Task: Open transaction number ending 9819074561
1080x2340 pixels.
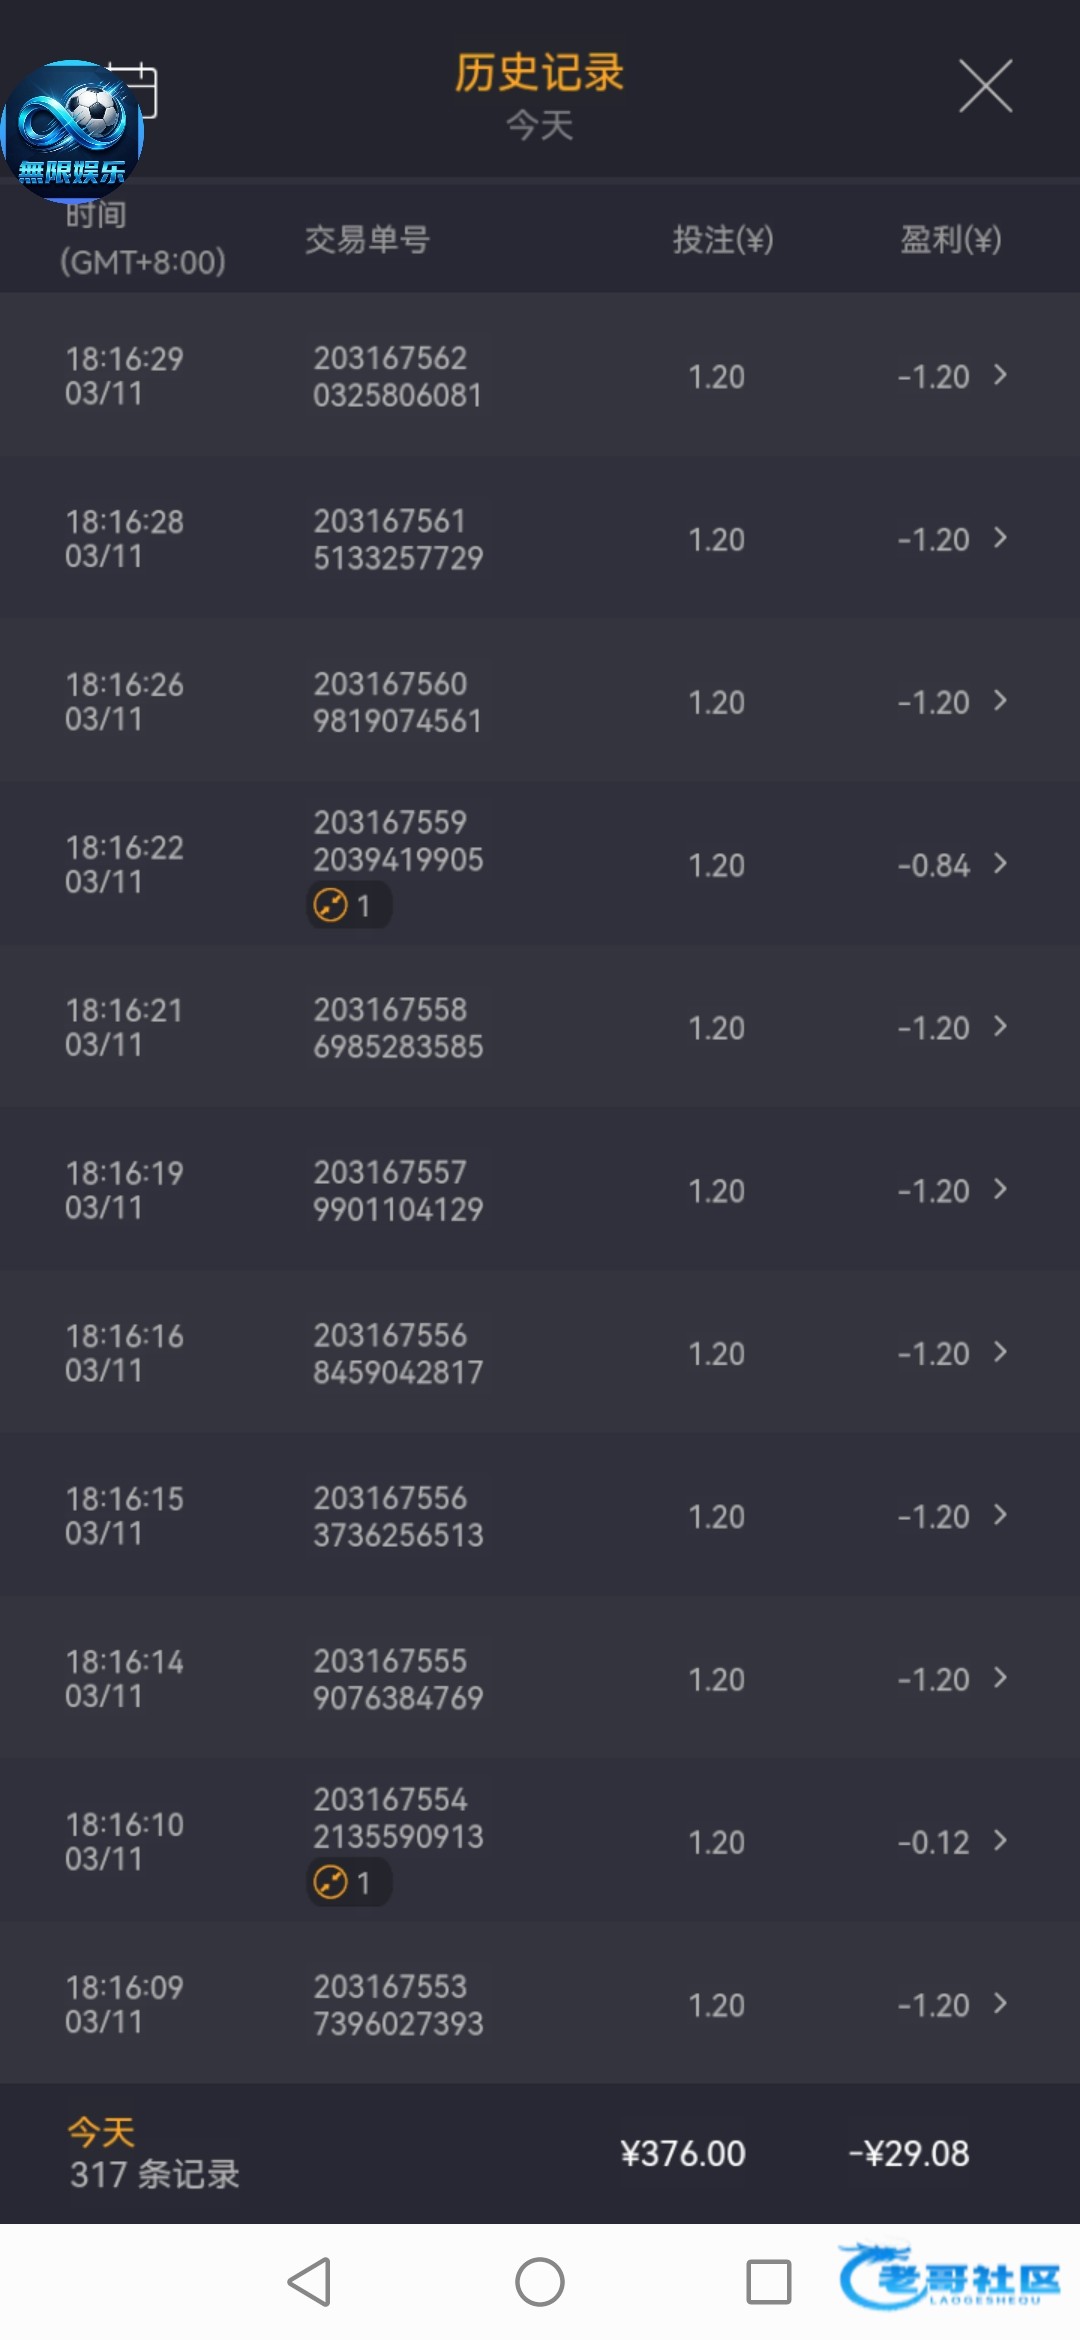Action: coord(398,702)
